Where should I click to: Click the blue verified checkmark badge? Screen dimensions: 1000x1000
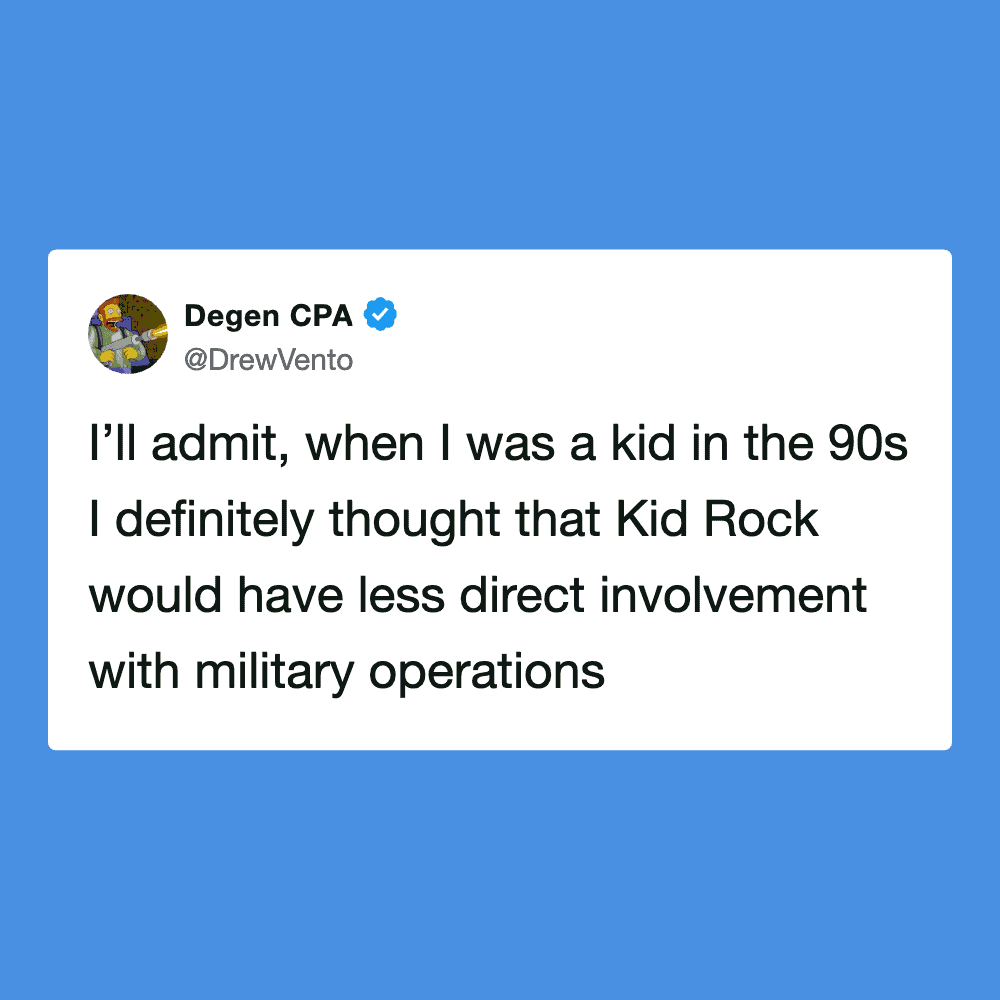pyautogui.click(x=380, y=315)
